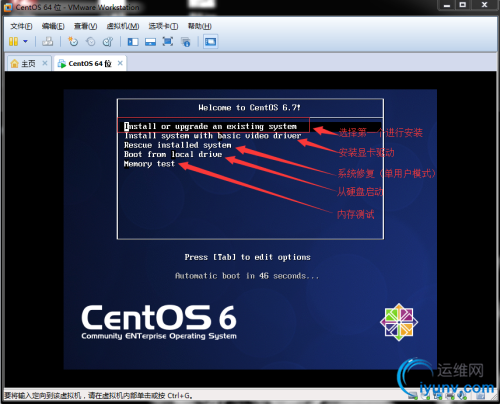Screen dimensions: 500x404
Task: Click the 'Automatic boot in 46 seconds' text
Action: [247, 276]
